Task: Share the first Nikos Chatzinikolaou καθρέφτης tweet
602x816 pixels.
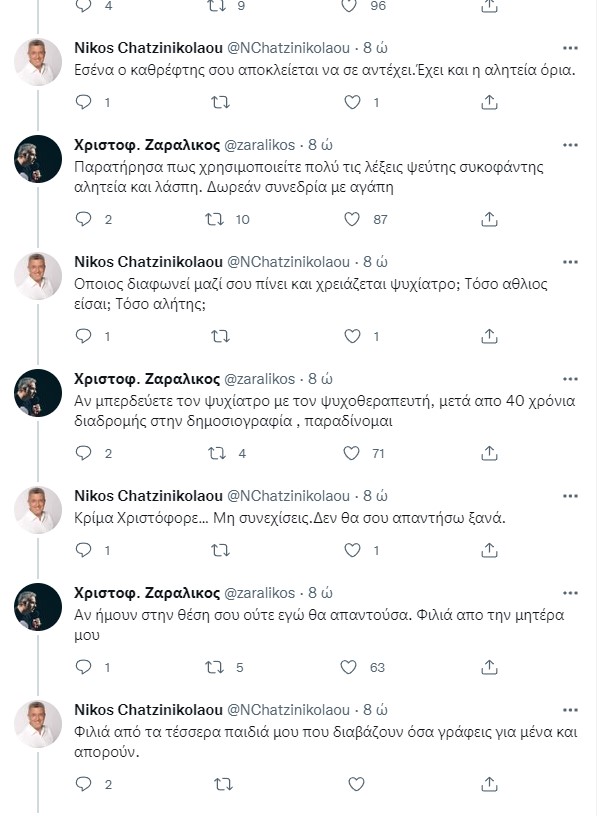Action: pos(489,102)
